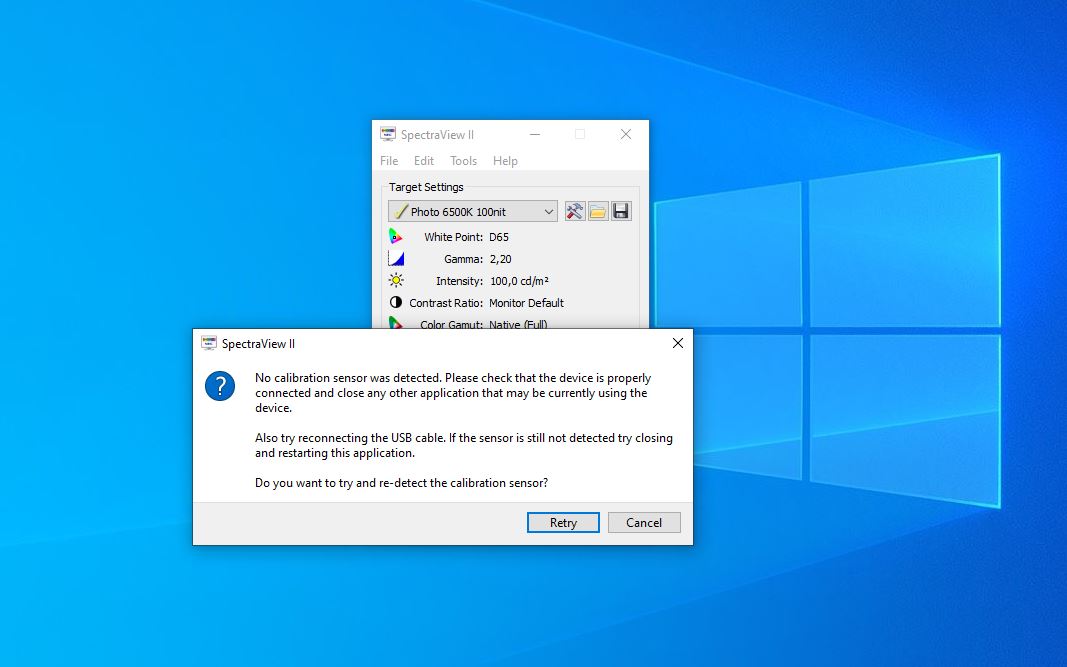Click the open target folder icon
The height and width of the screenshot is (667, 1067).
click(598, 211)
